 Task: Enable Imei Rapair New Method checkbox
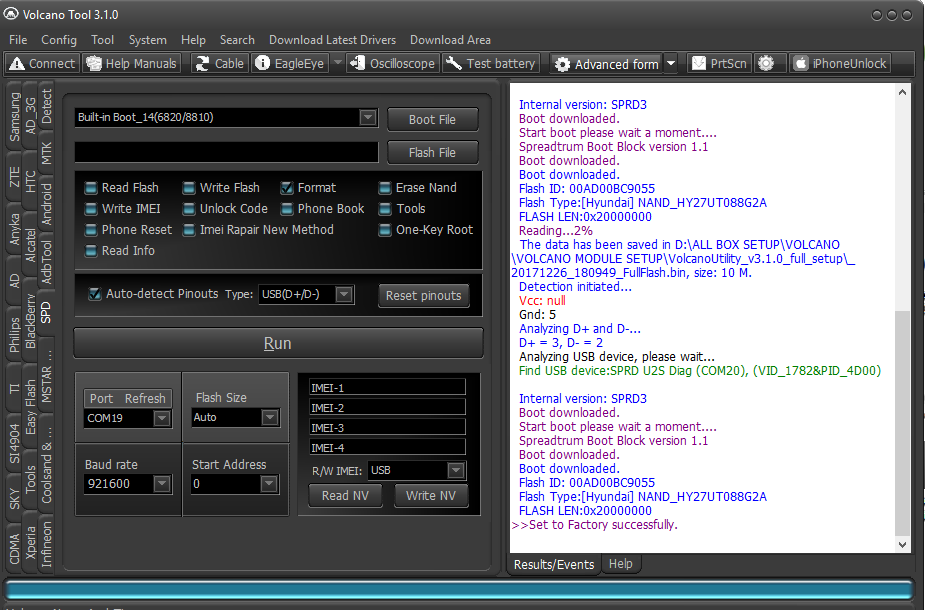(189, 230)
